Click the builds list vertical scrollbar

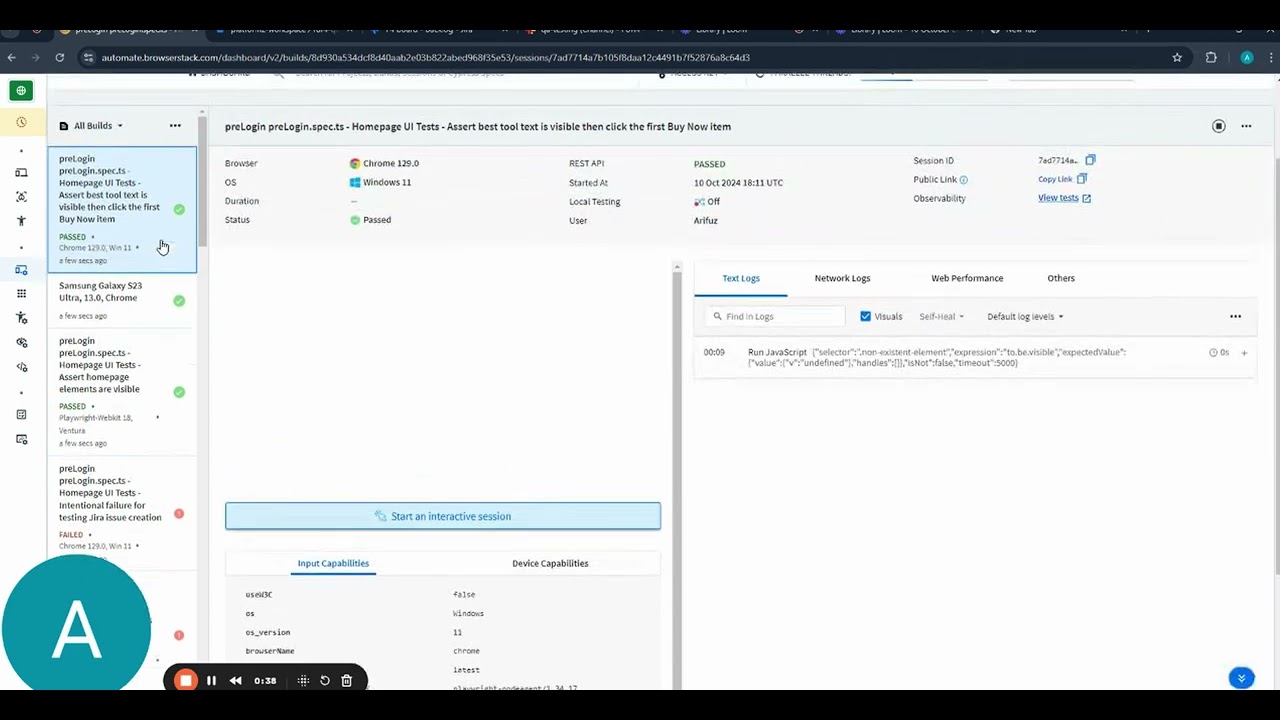[x=202, y=180]
